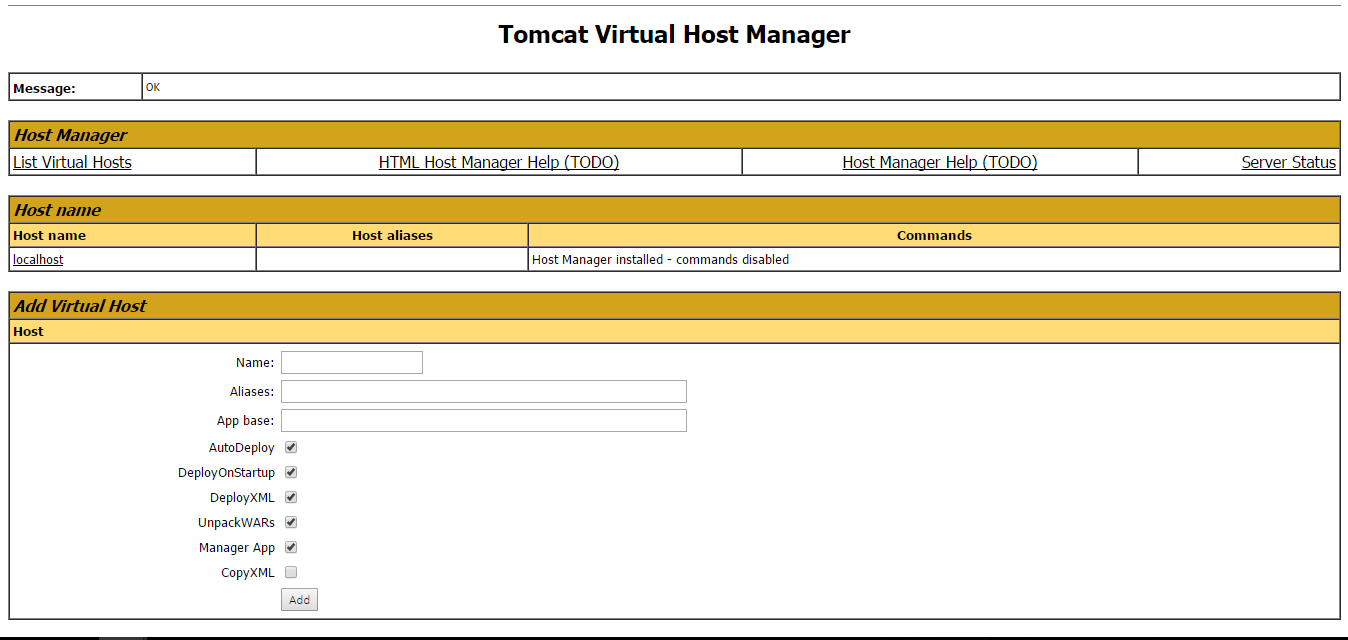Click the Message: label
The height and width of the screenshot is (640, 1348).
click(44, 88)
